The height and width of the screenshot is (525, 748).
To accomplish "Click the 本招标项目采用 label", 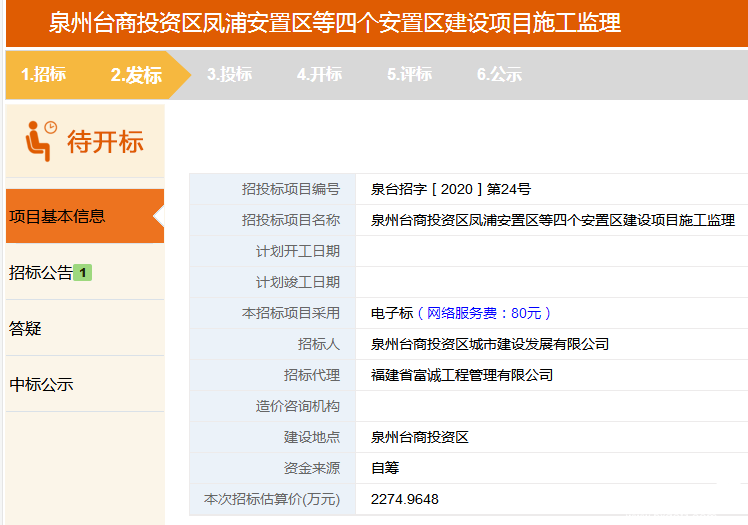I will coord(291,313).
